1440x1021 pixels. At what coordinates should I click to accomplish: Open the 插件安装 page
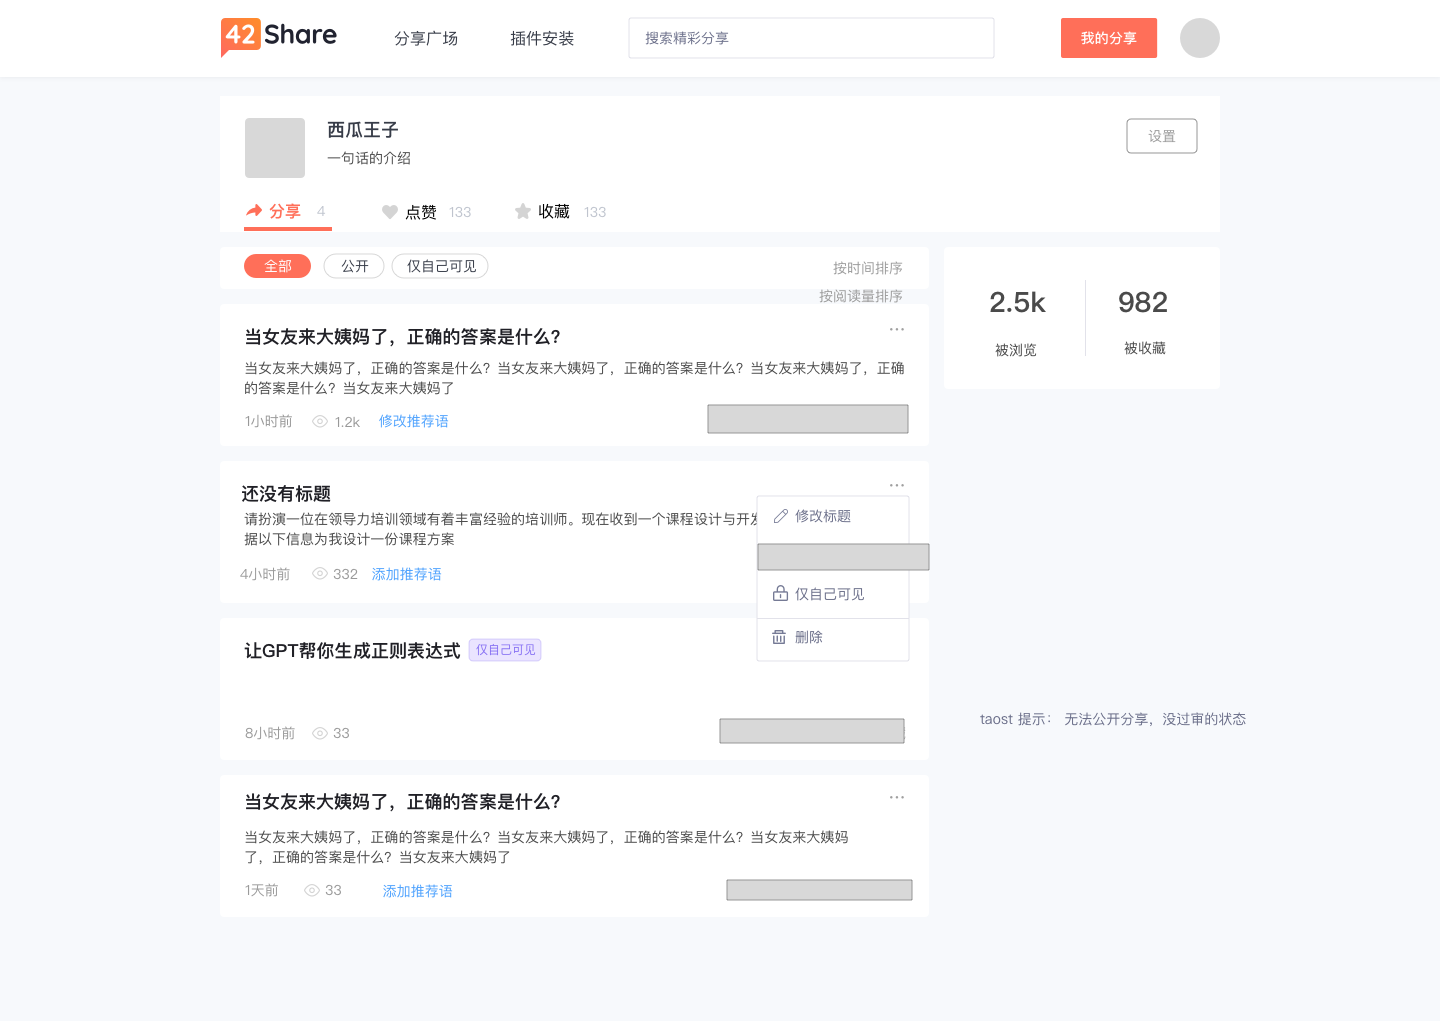(542, 38)
